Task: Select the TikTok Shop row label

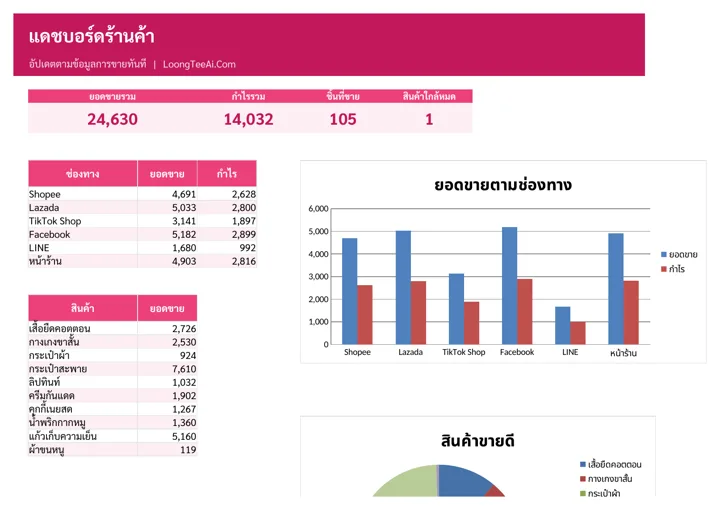Action: pos(55,221)
